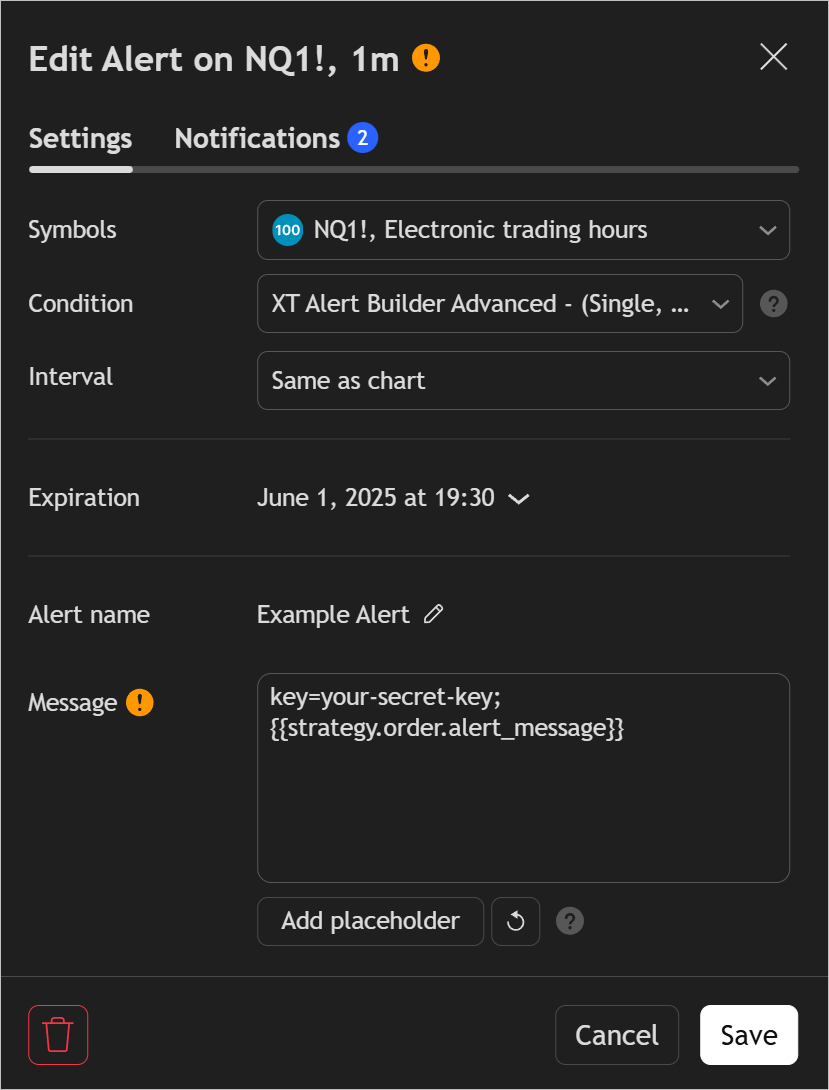Open the Symbols dropdown
The width and height of the screenshot is (829, 1090).
click(x=523, y=229)
